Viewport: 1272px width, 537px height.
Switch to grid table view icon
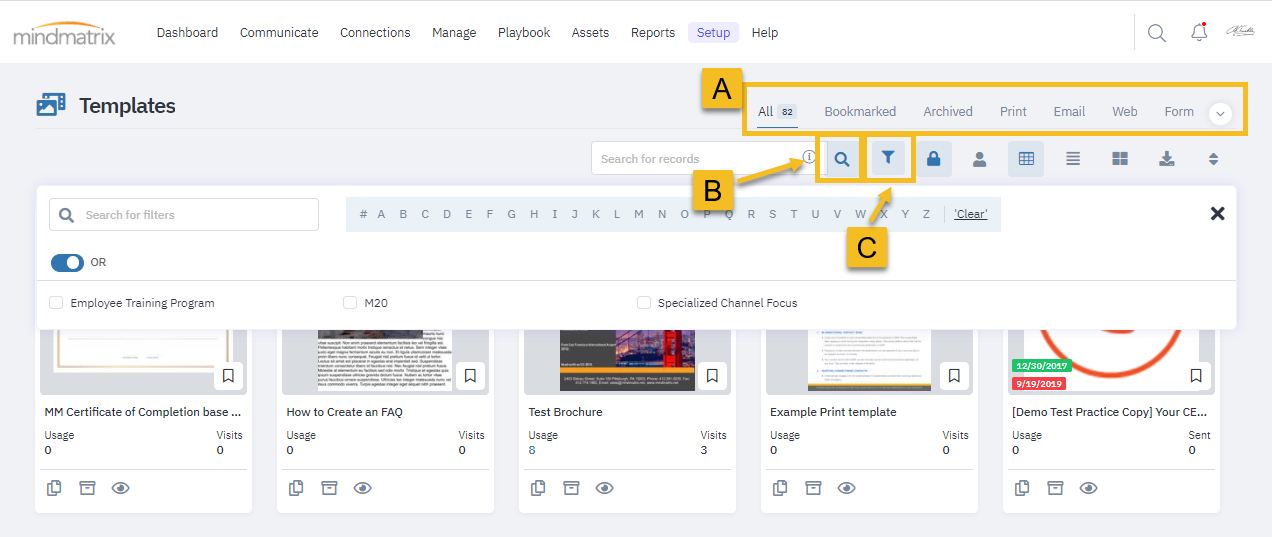[1025, 159]
